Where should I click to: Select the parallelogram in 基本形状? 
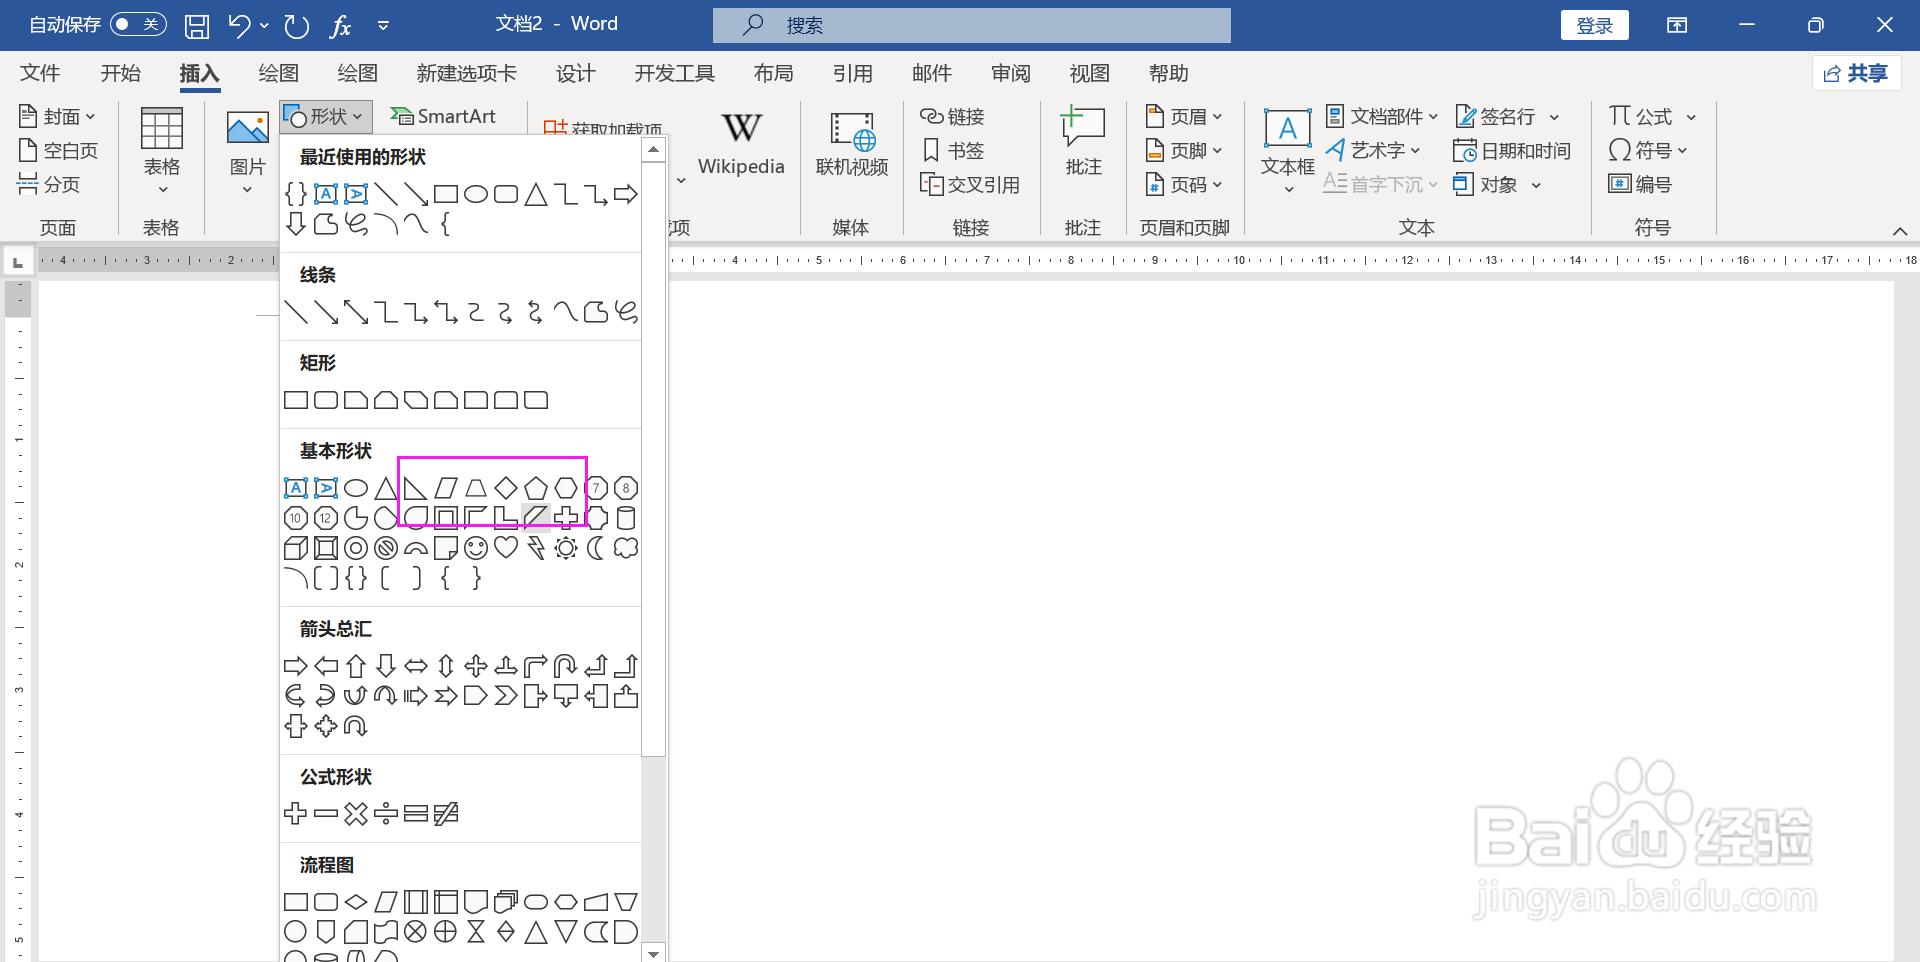click(446, 488)
